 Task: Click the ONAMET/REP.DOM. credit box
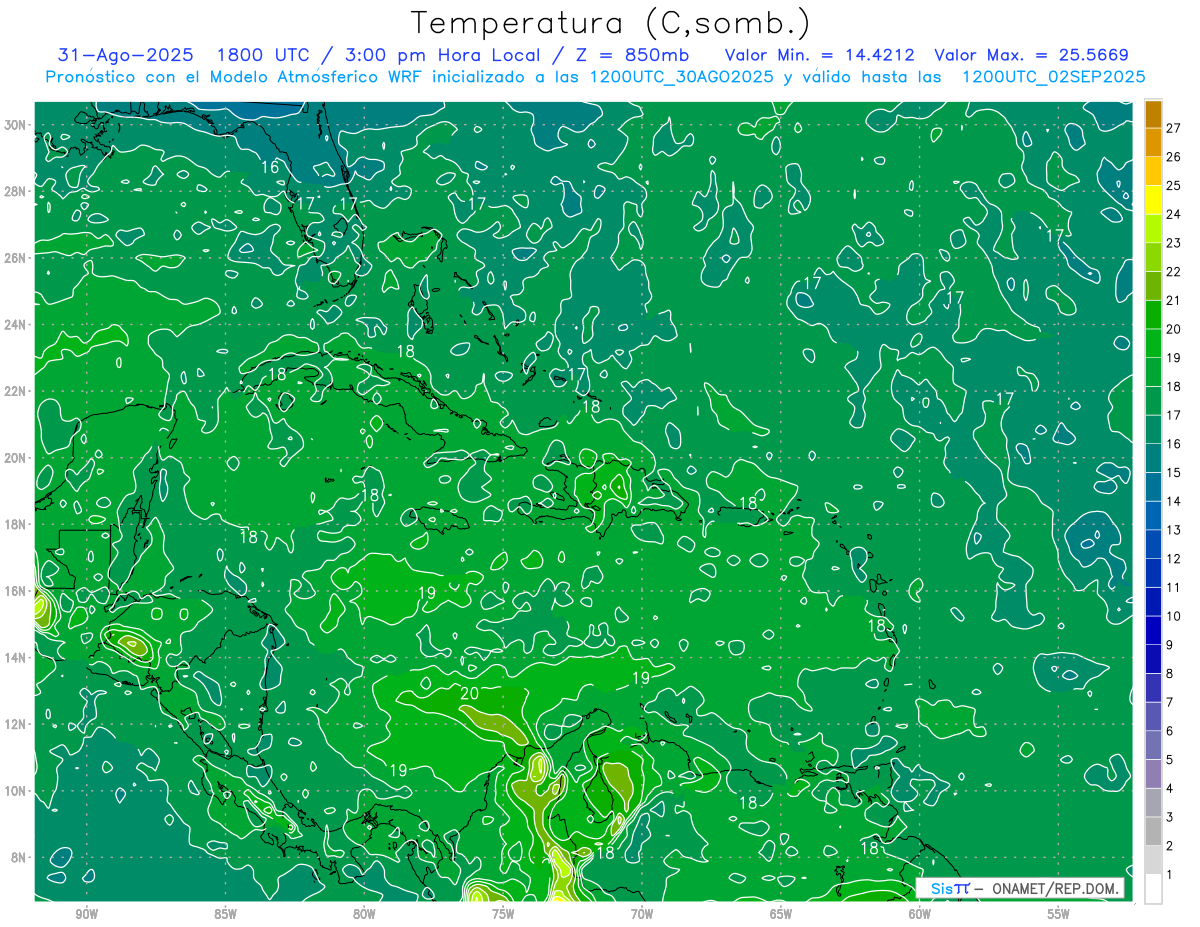click(x=1020, y=888)
